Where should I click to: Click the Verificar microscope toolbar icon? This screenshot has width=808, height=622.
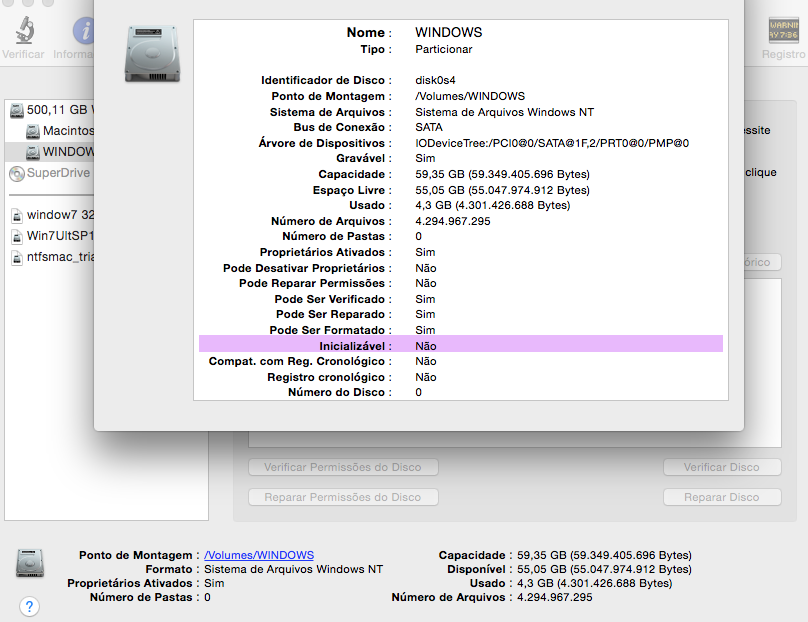point(24,30)
